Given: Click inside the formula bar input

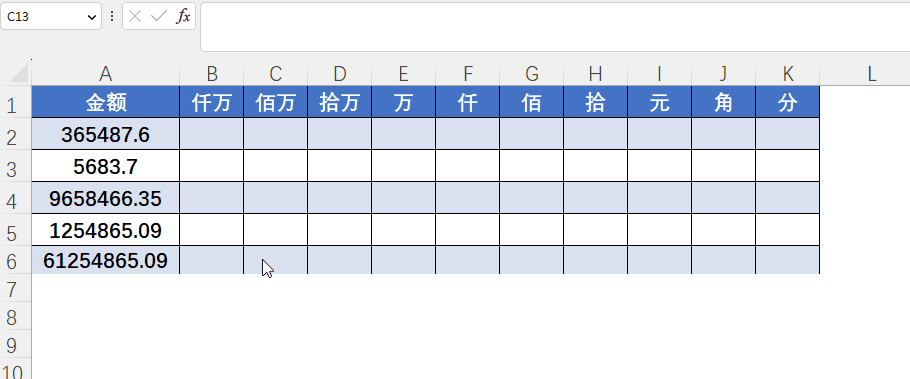Looking at the screenshot, I should pyautogui.click(x=555, y=27).
